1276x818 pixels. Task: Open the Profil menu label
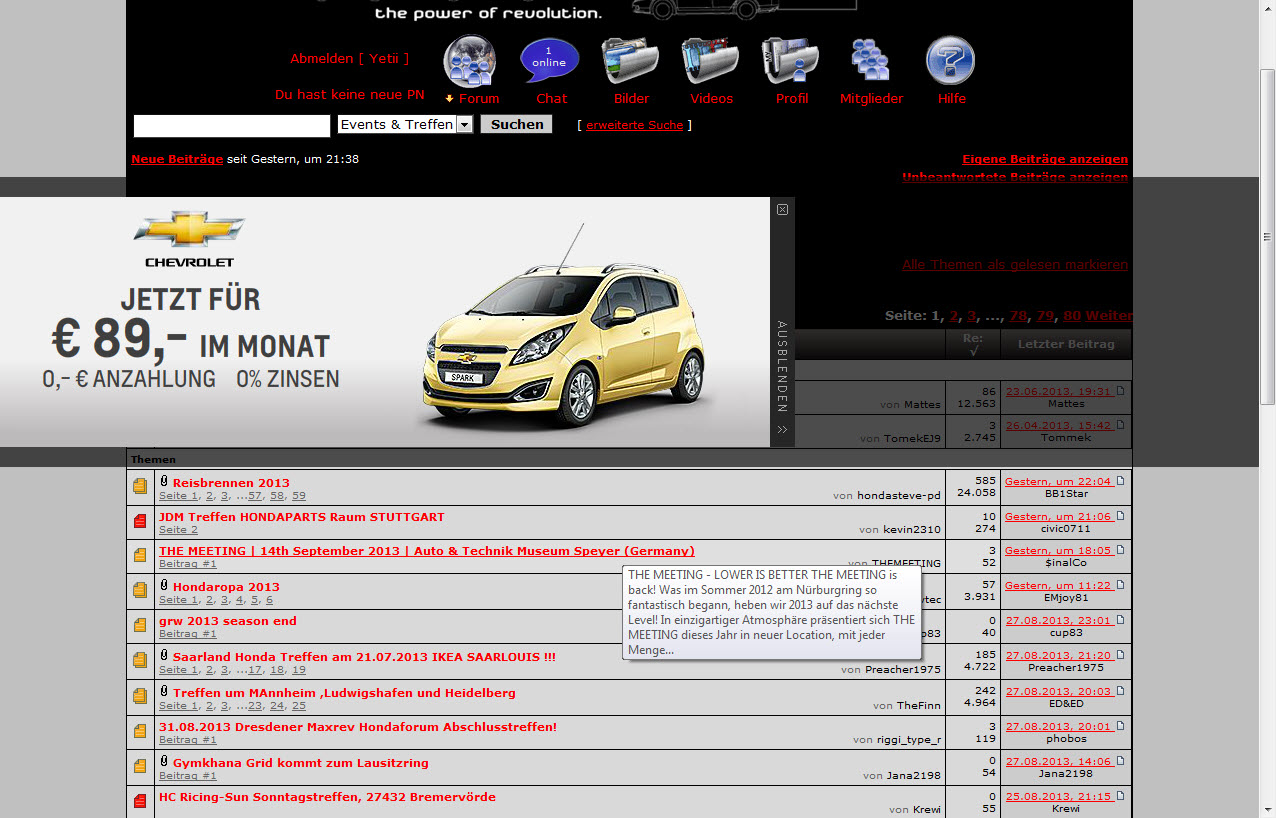coord(791,99)
